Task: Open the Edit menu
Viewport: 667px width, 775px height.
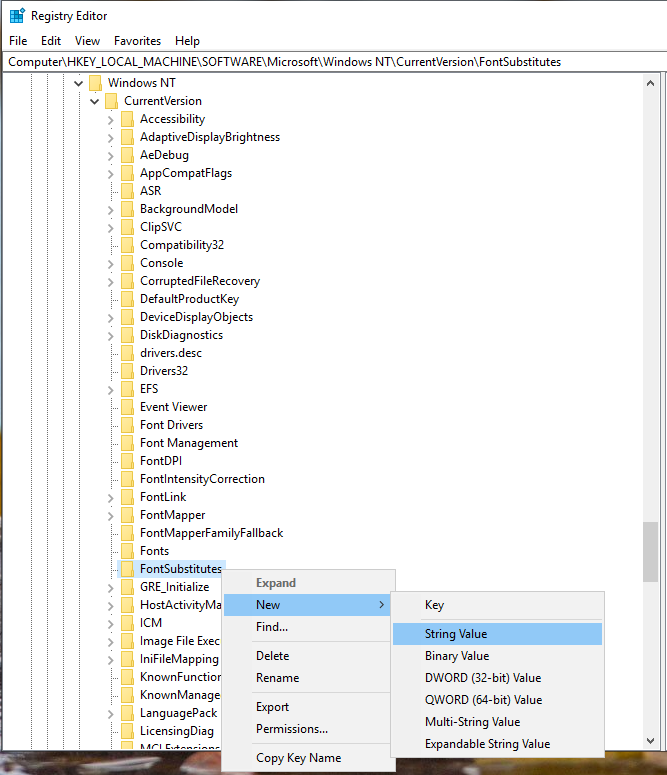Action: [x=51, y=41]
